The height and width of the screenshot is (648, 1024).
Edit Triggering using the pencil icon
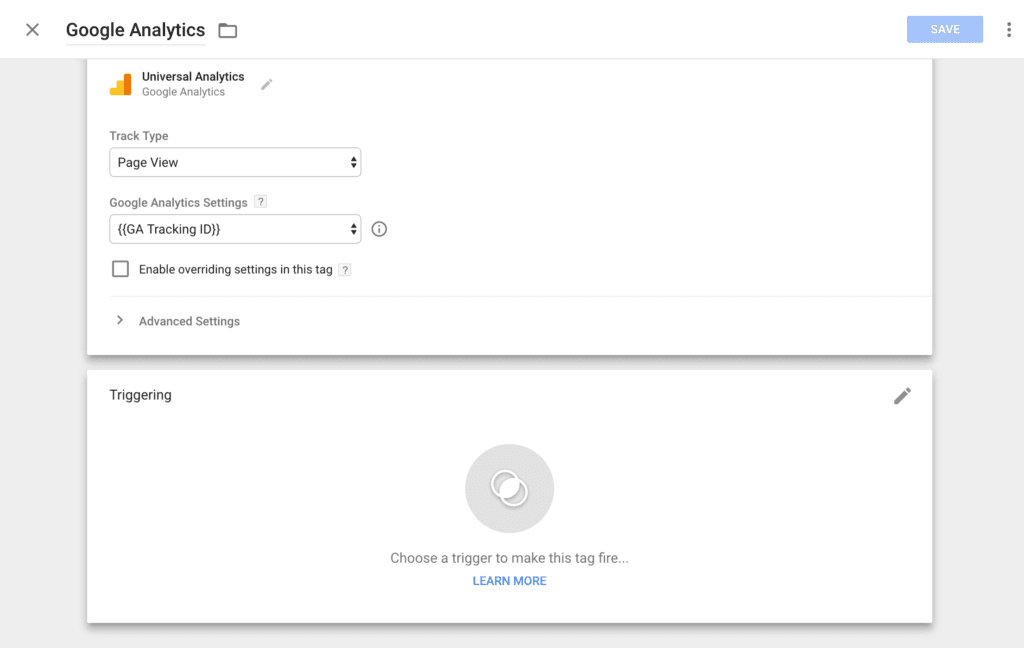[x=902, y=396]
